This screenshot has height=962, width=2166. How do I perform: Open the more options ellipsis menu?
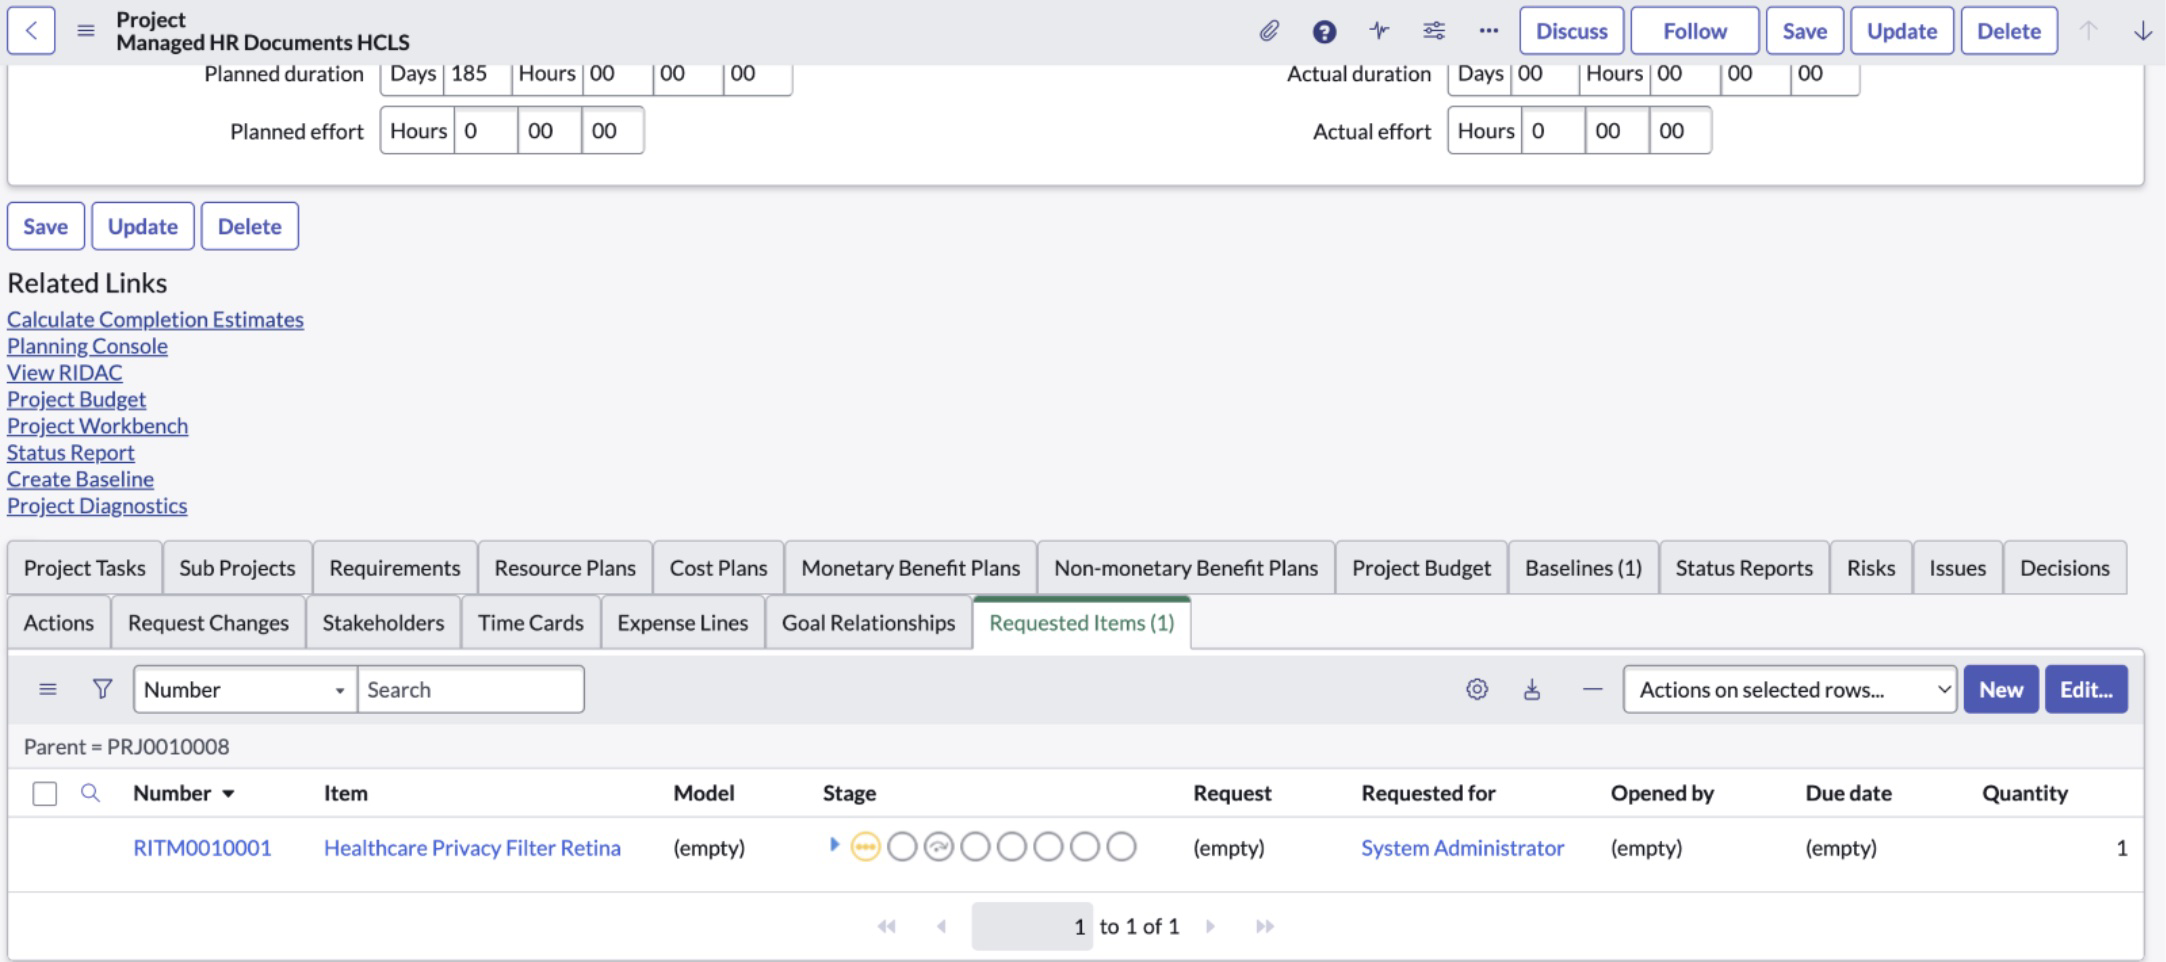click(x=1488, y=30)
